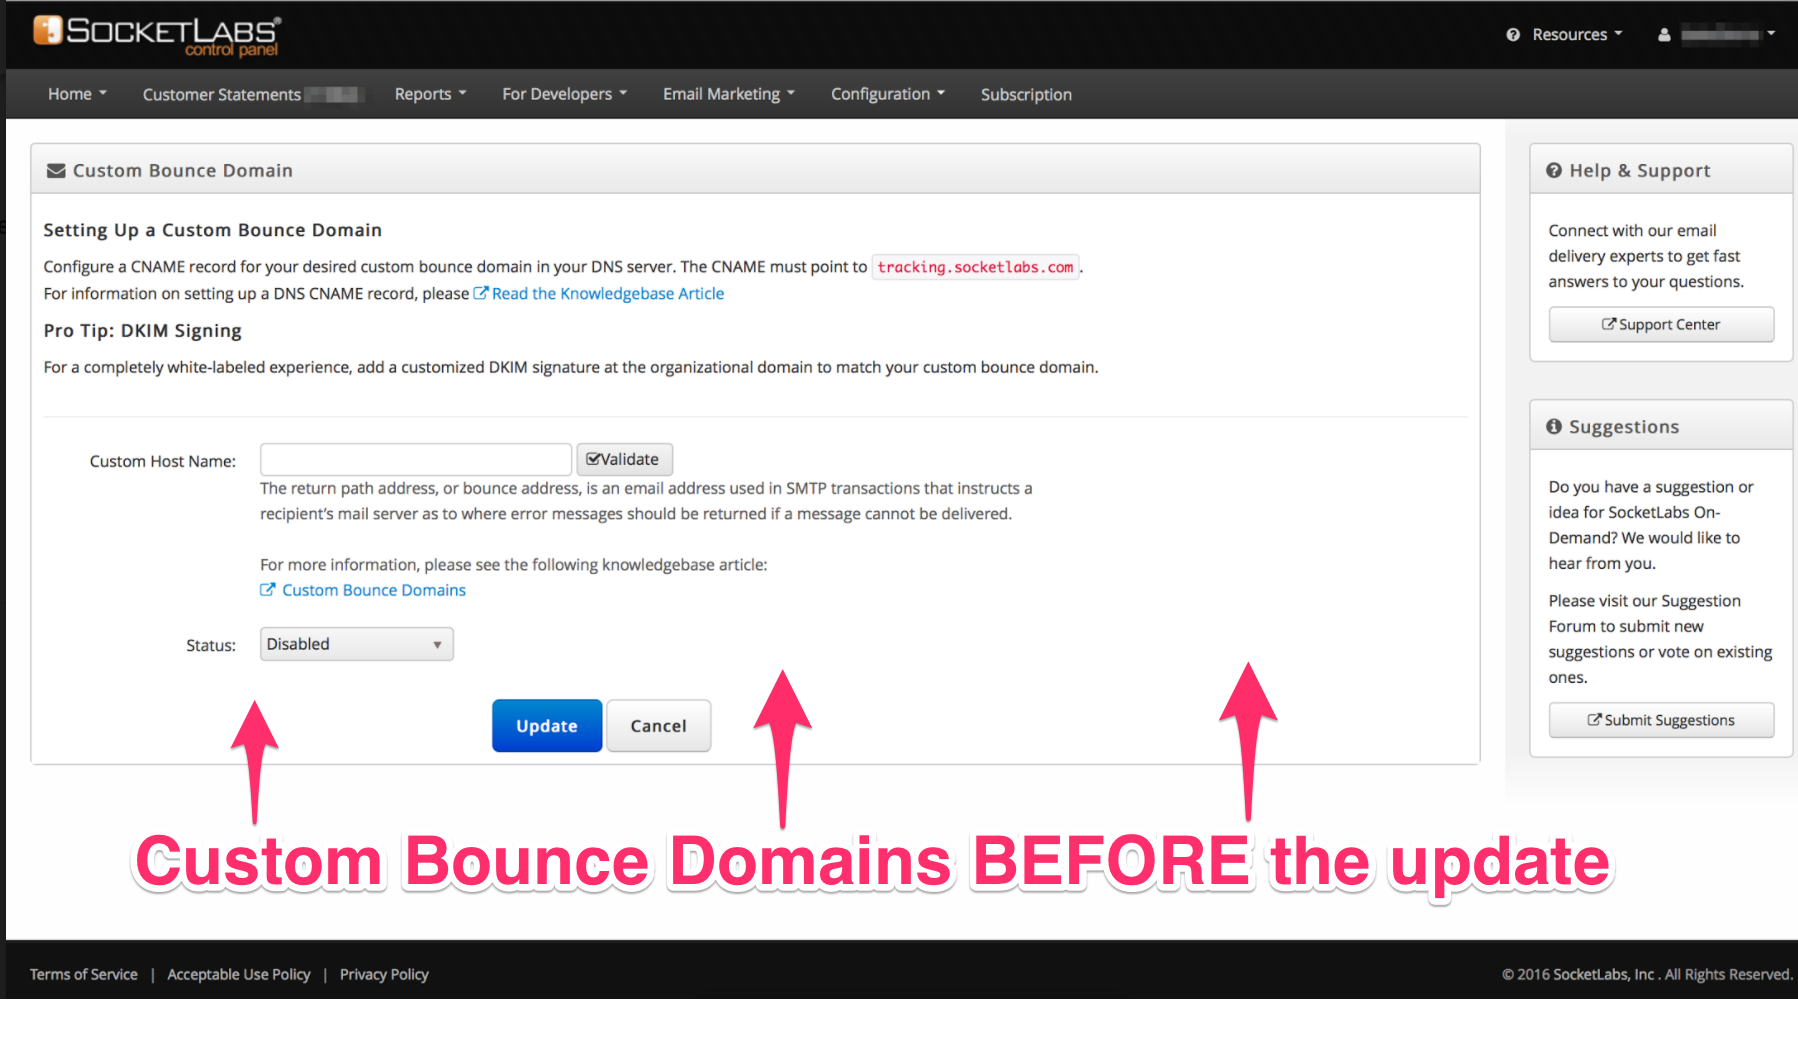Go to the Subscription page
Image resolution: width=1798 pixels, height=1040 pixels.
pos(1026,94)
